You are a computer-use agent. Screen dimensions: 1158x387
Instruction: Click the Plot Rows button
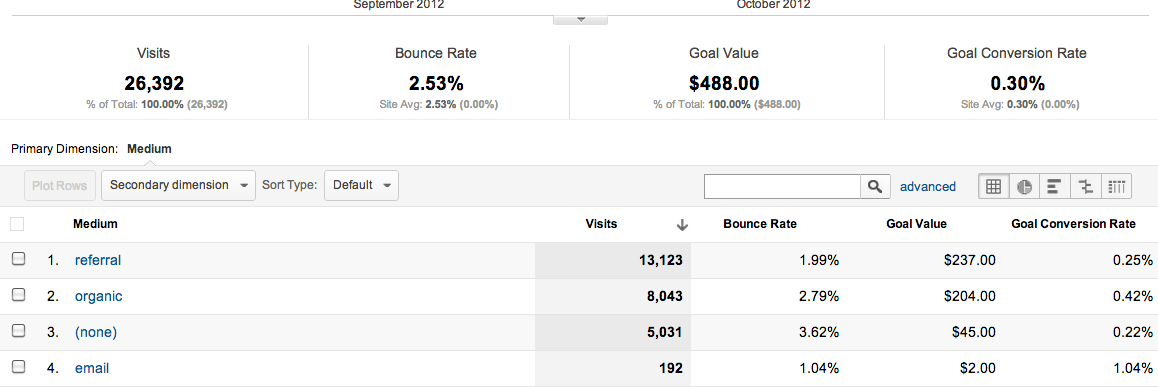(x=60, y=185)
